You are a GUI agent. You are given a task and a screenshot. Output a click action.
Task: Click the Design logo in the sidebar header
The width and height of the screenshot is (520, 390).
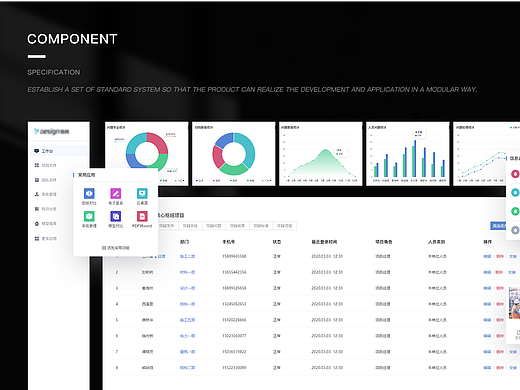point(52,132)
